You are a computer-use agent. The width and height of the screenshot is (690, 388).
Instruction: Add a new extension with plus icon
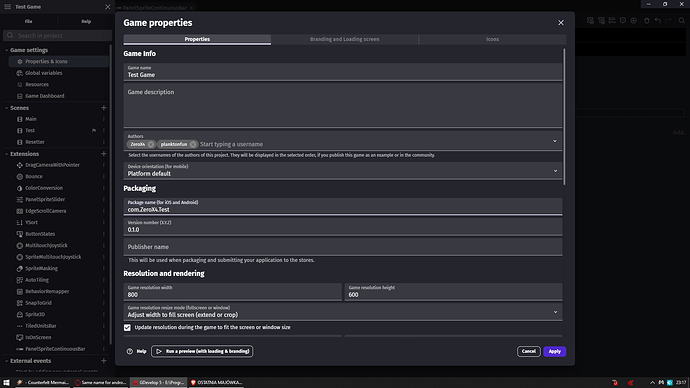103,154
